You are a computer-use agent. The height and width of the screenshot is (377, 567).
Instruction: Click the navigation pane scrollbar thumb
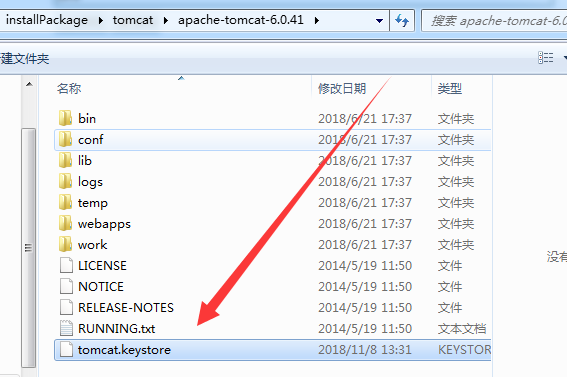[x=29, y=248]
